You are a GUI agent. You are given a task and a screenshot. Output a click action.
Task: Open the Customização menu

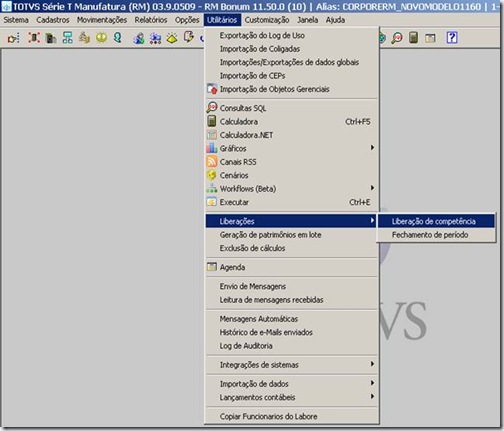pyautogui.click(x=267, y=20)
